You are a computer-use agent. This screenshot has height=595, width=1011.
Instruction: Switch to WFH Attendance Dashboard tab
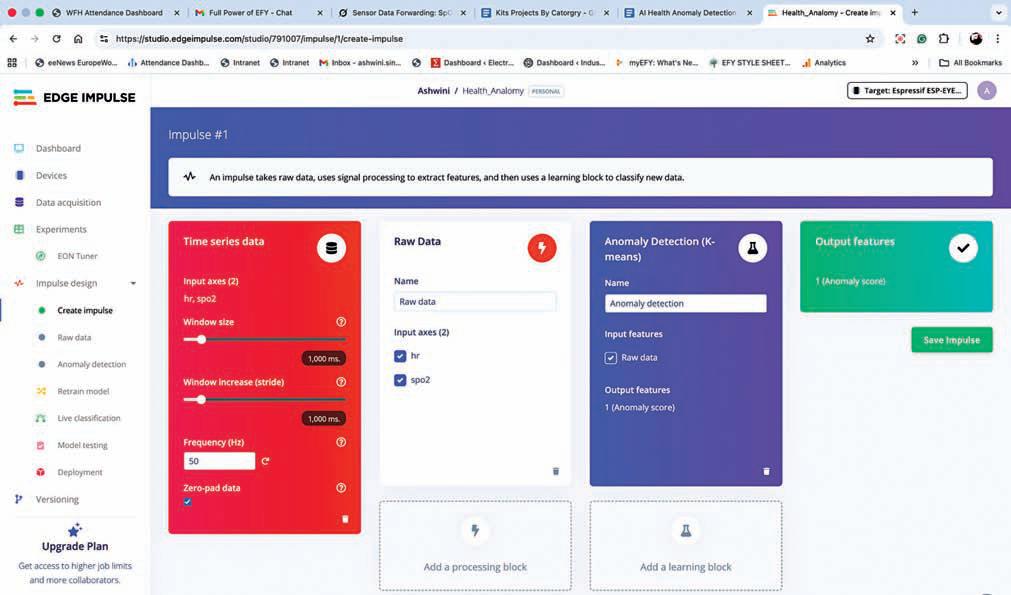coord(114,12)
